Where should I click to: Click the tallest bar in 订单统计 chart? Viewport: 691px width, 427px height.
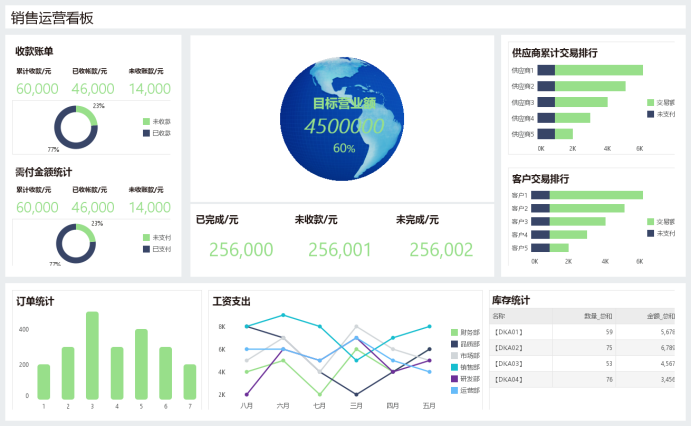(92, 355)
